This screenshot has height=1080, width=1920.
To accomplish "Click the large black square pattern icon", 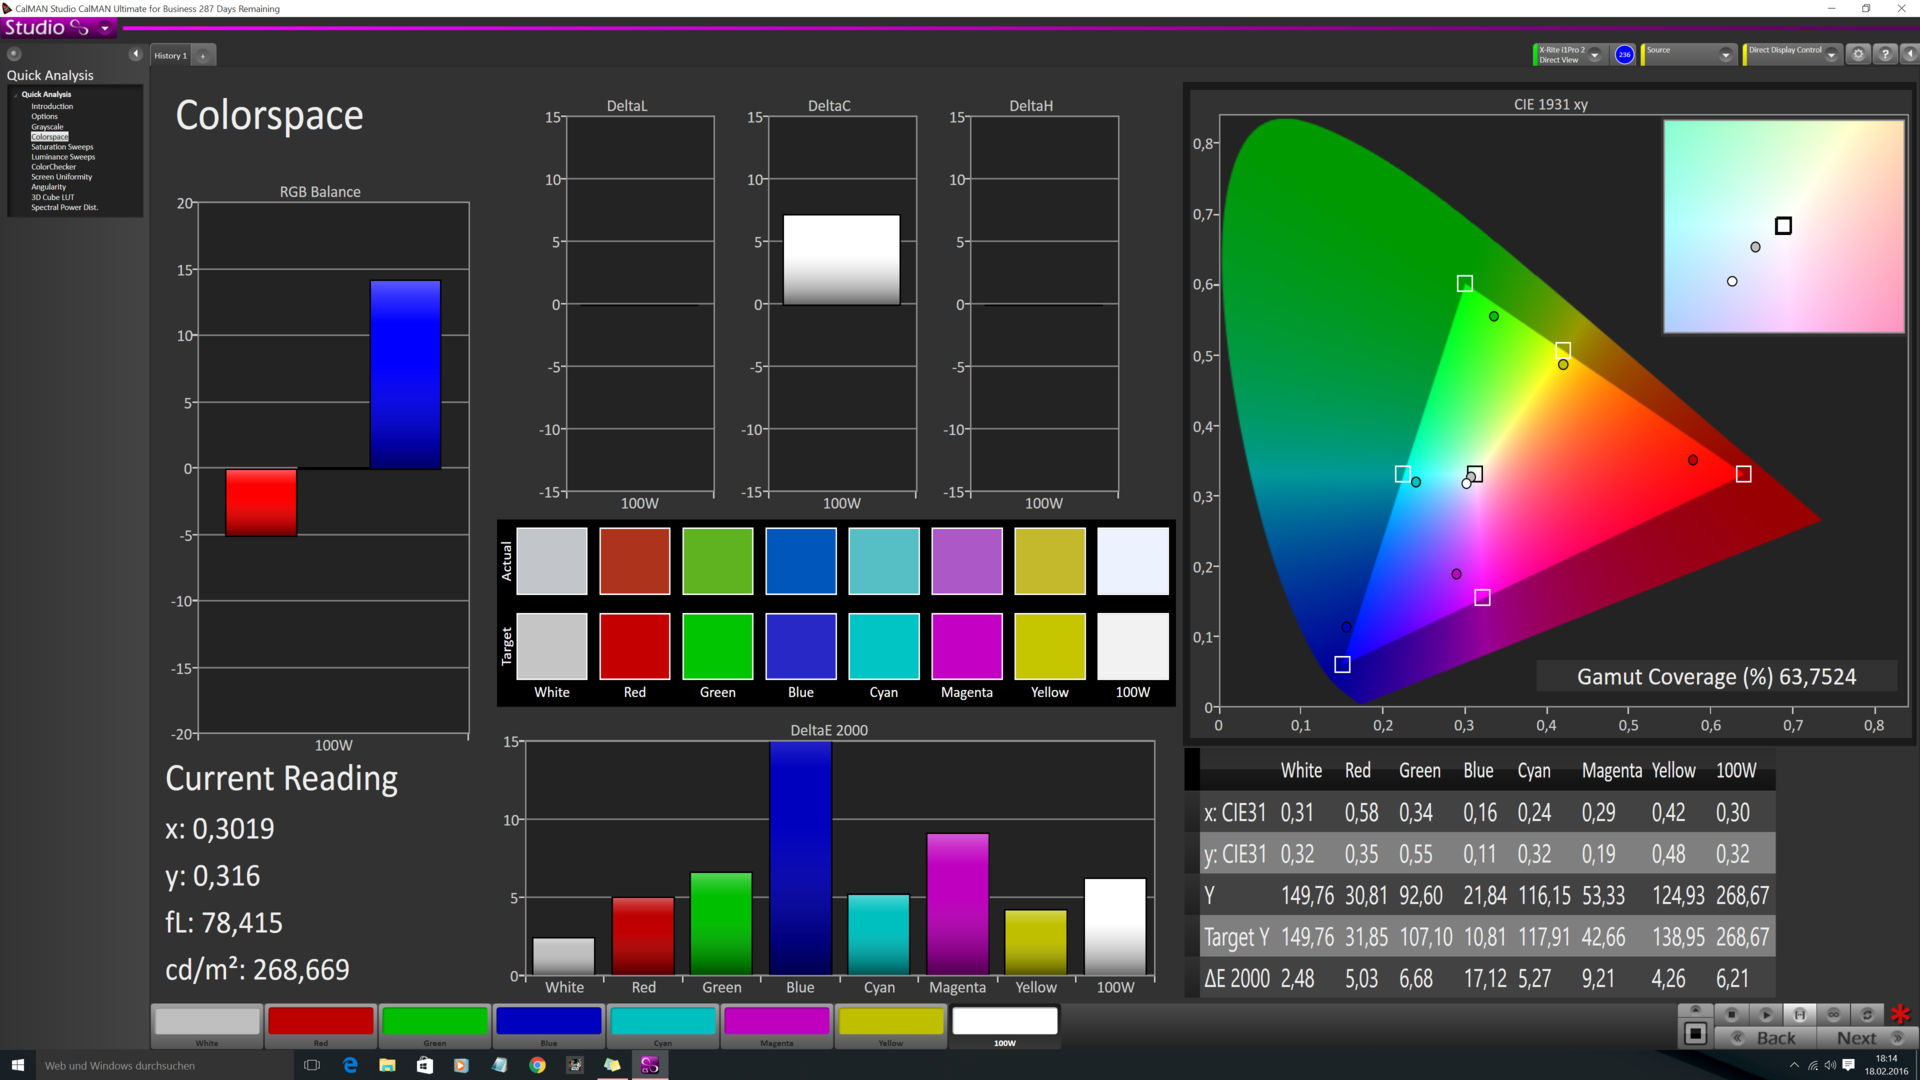I will pyautogui.click(x=1695, y=1034).
